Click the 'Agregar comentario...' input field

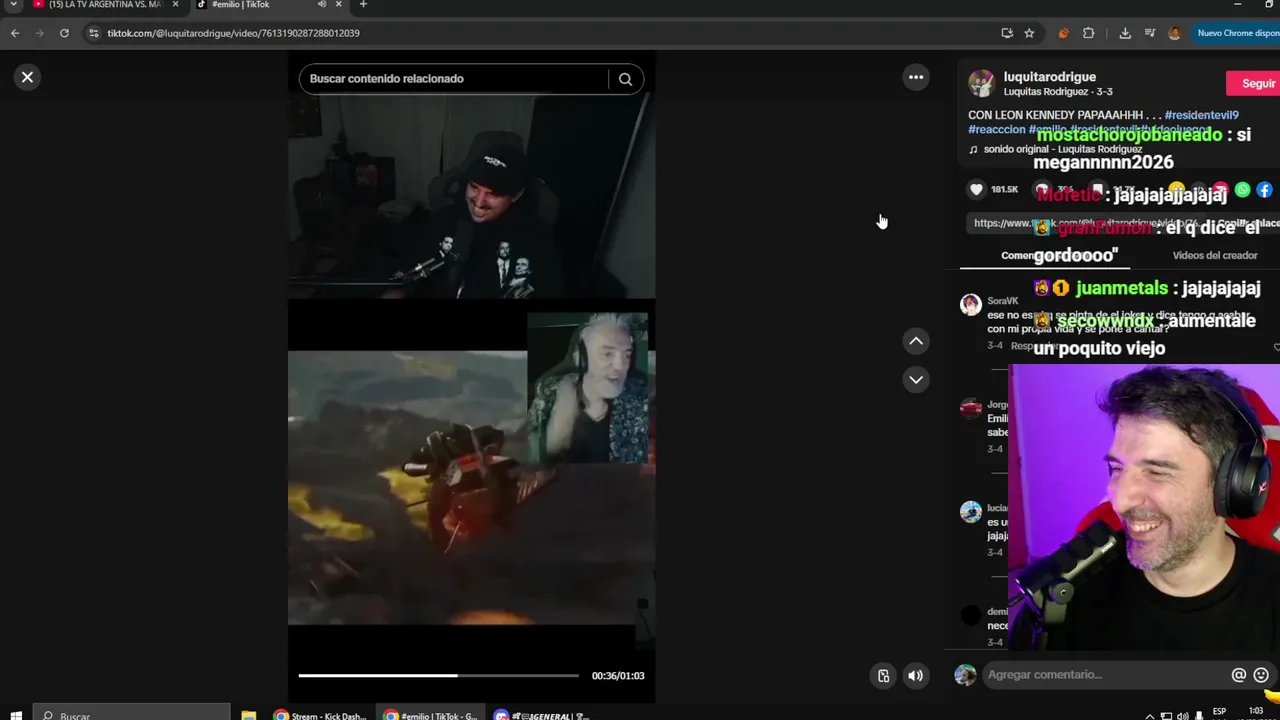point(1105,675)
